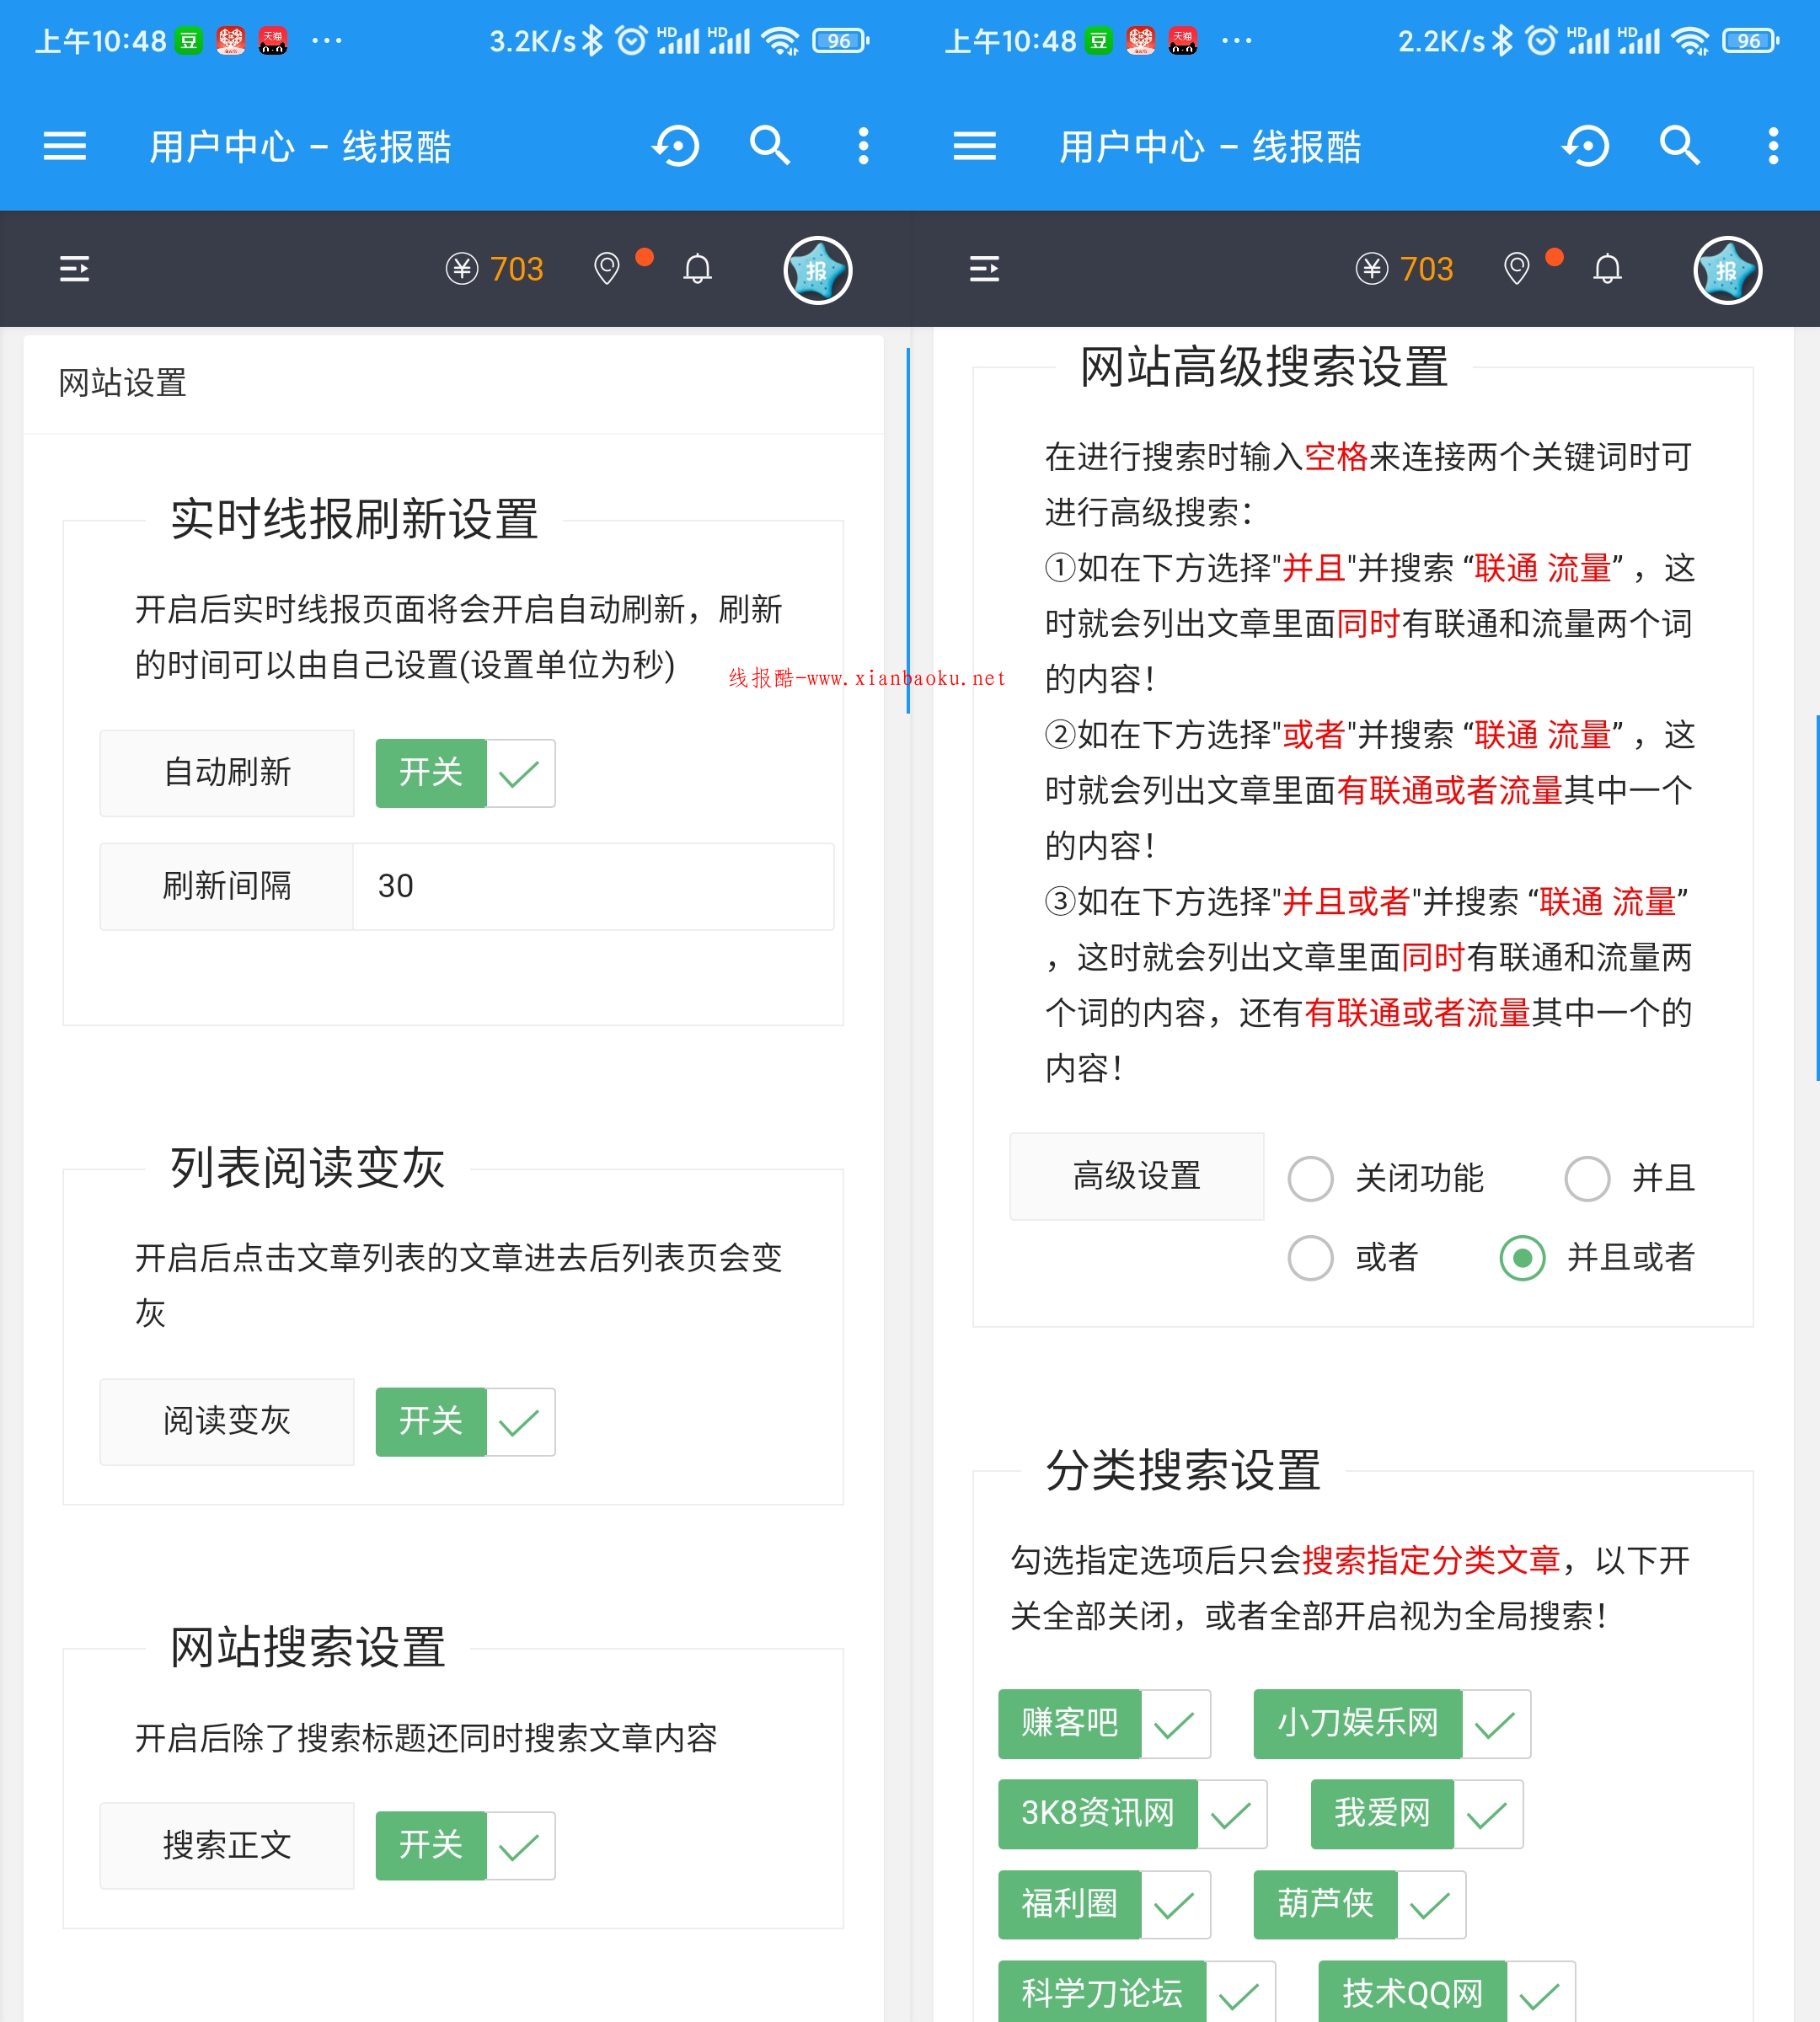Open user avatar in right screen
This screenshot has width=1820, height=2022.
pyautogui.click(x=1728, y=270)
